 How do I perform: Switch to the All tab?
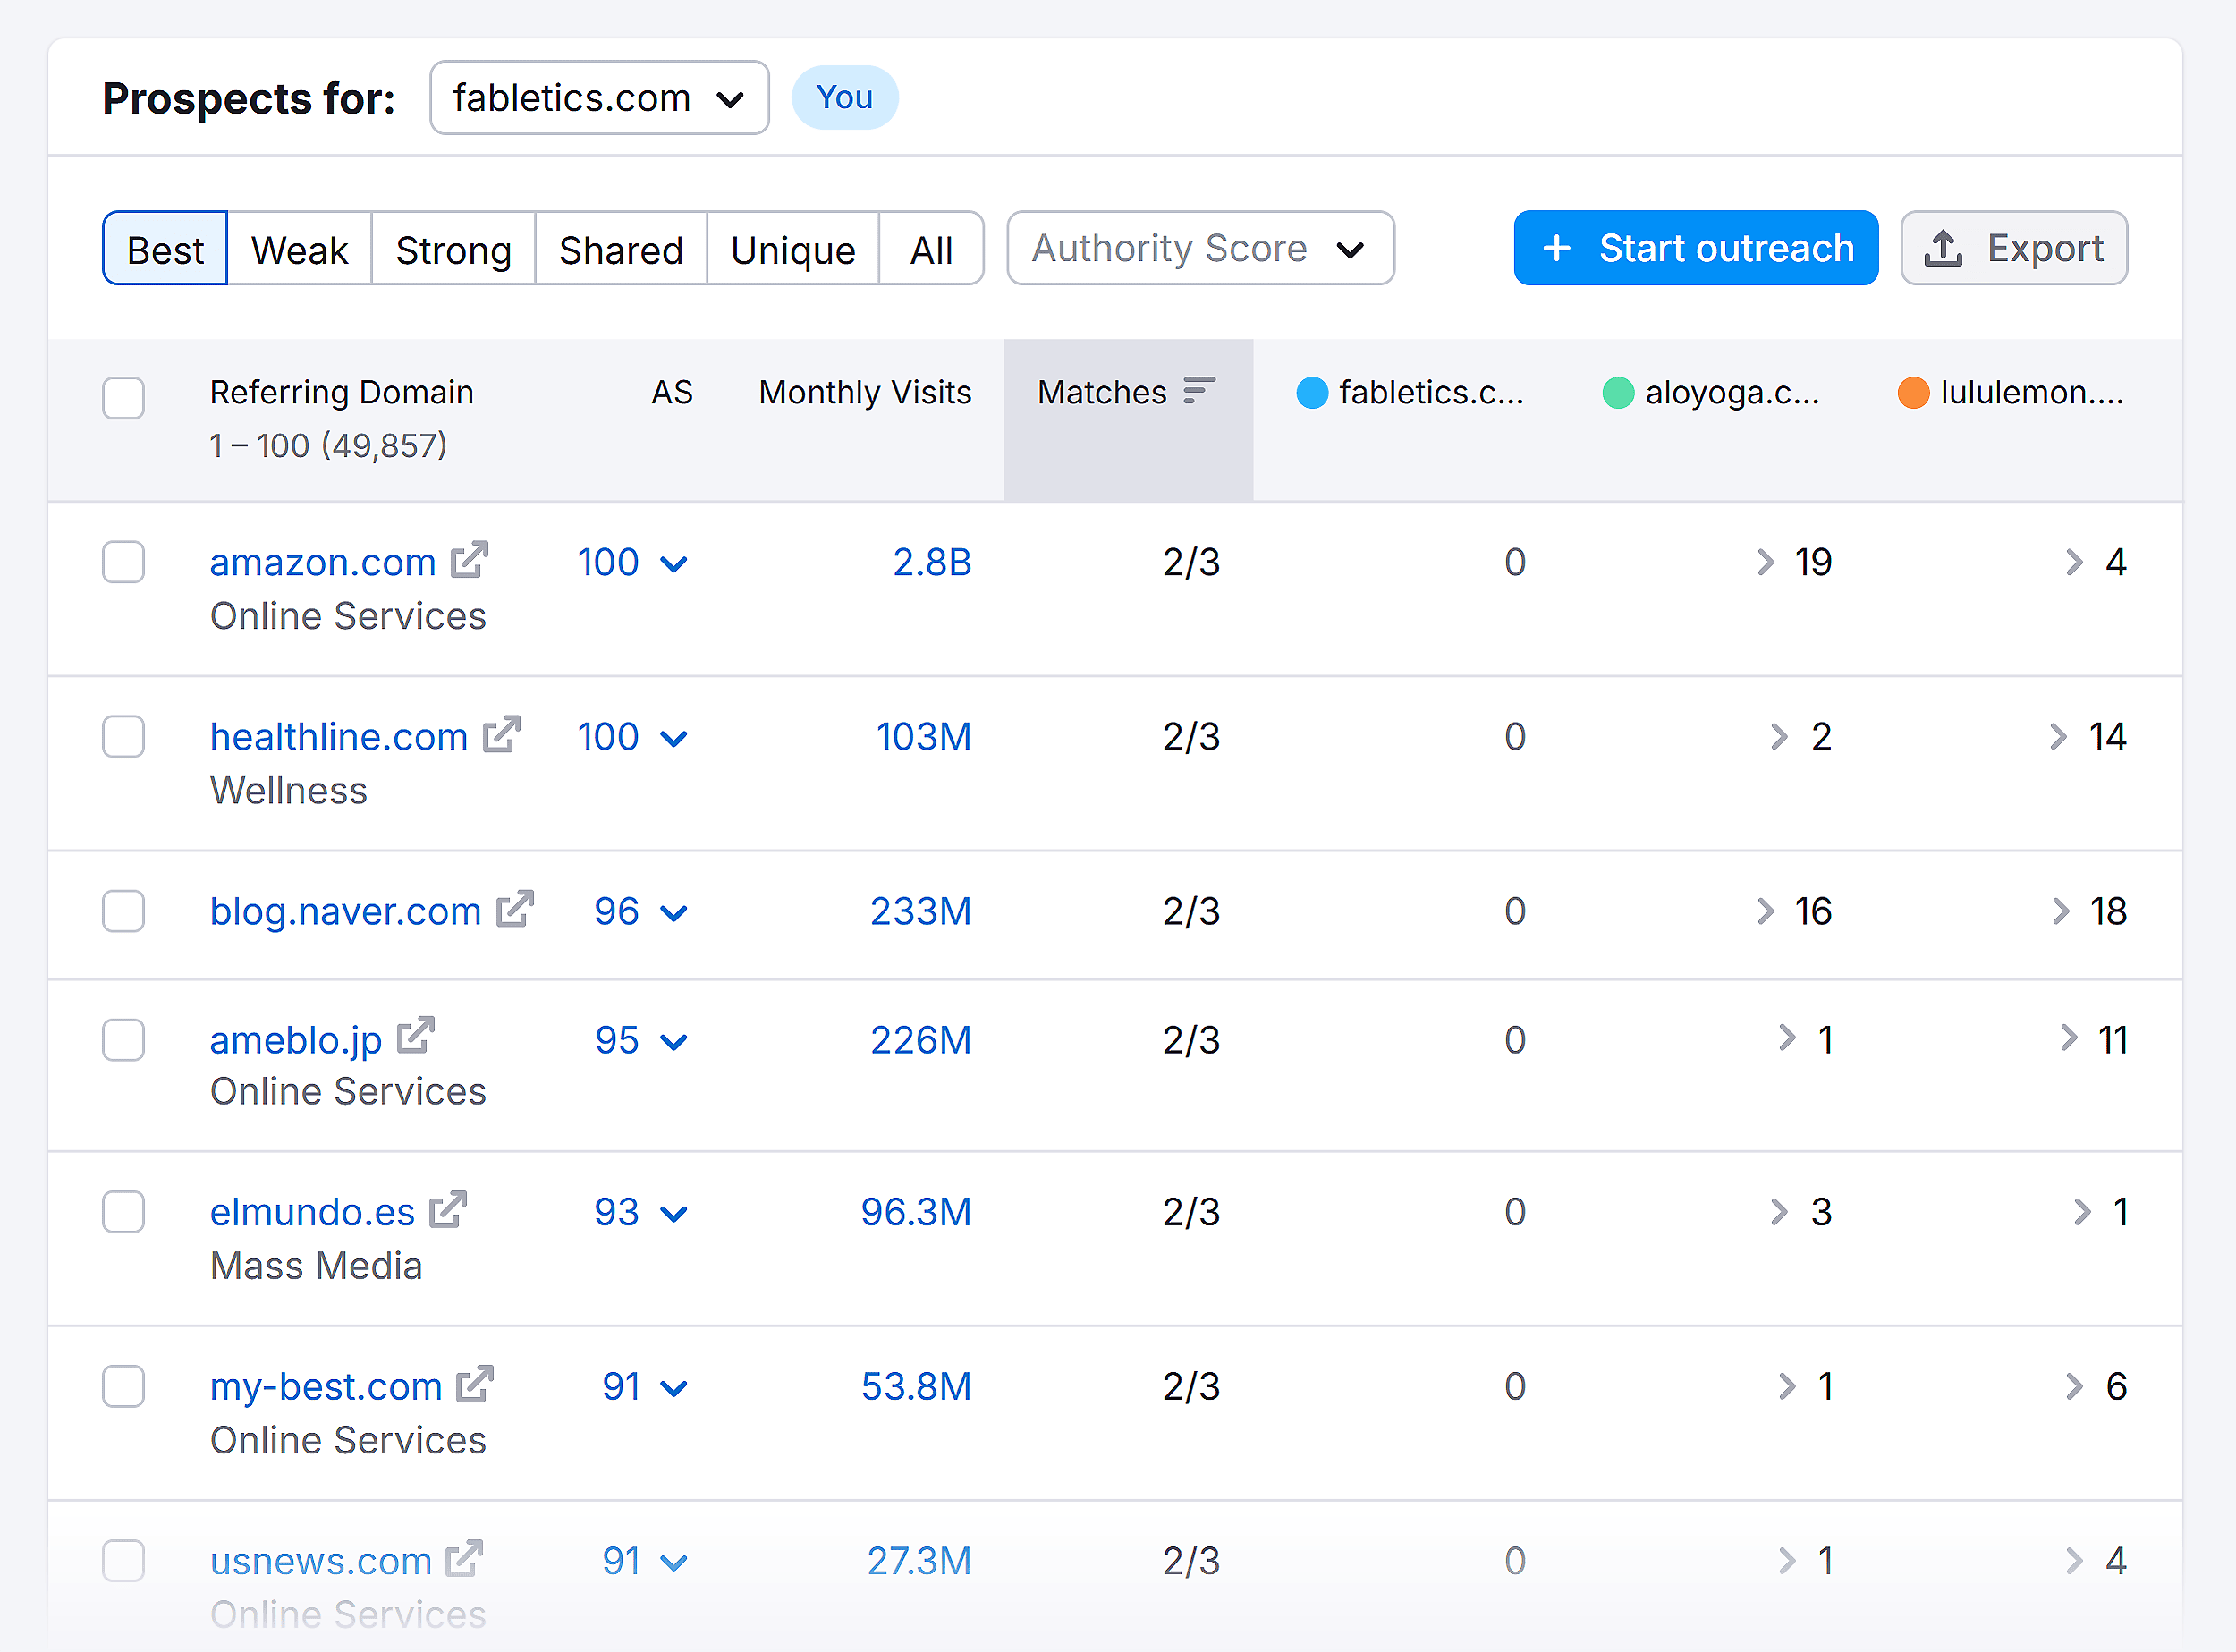(x=931, y=248)
